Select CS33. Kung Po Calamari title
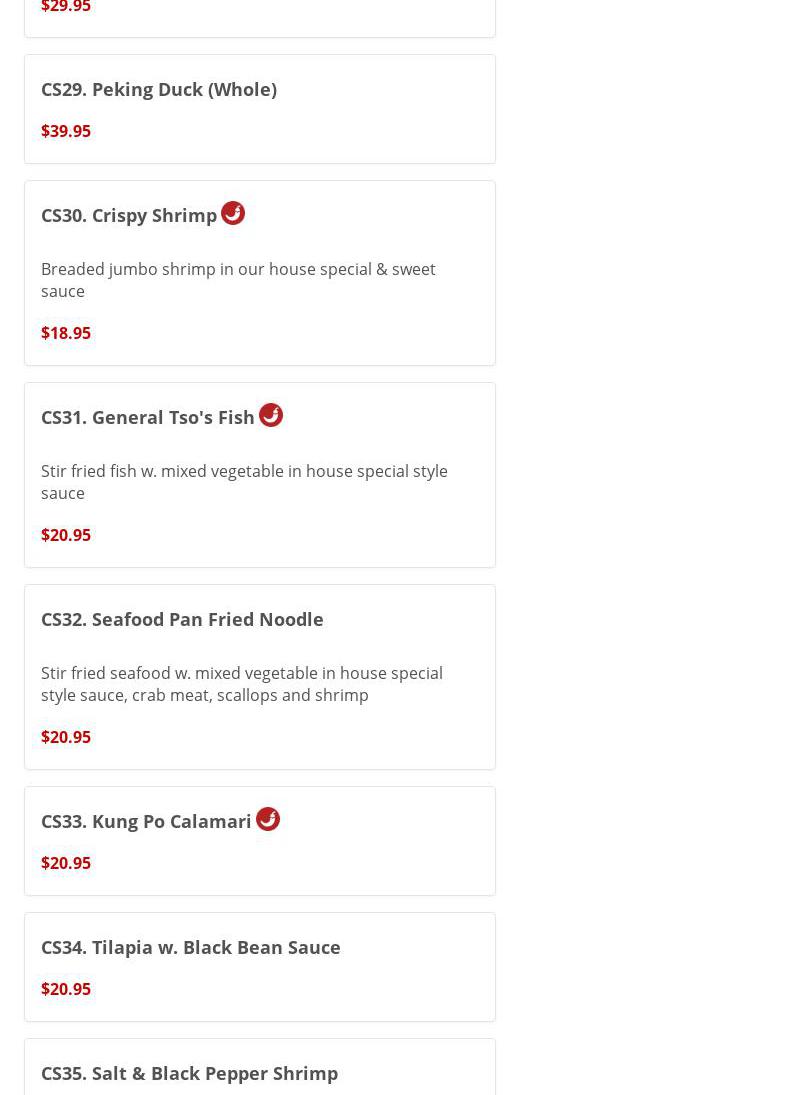The width and height of the screenshot is (785, 1095). (146, 821)
